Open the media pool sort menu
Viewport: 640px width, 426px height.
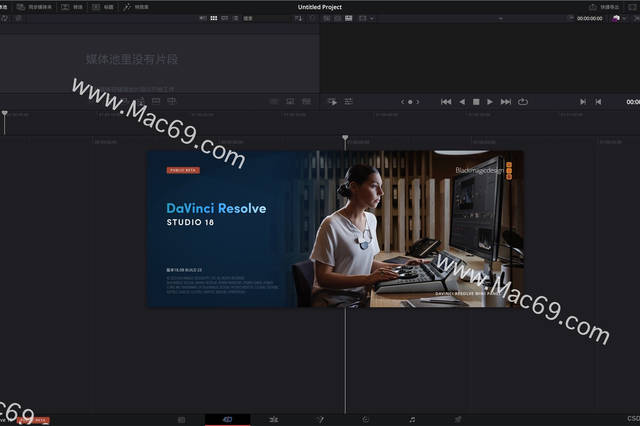298,18
